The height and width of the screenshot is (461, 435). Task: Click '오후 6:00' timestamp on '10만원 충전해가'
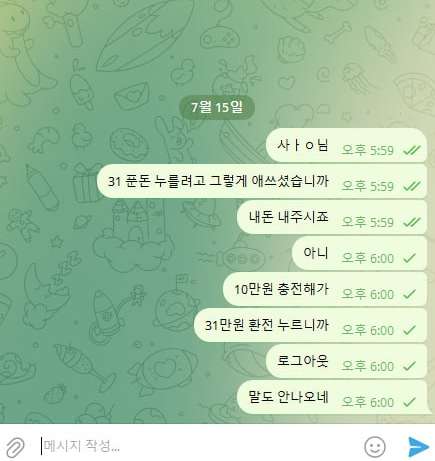pyautogui.click(x=368, y=294)
